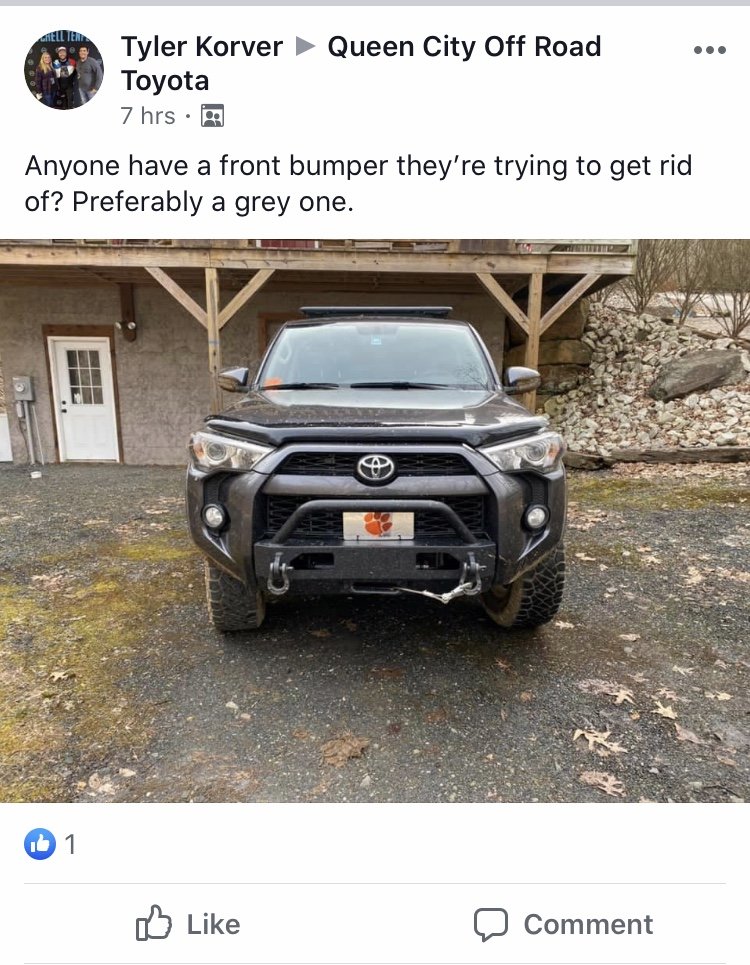Open the Toyota 4Runner photo
This screenshot has height=965, width=750.
tap(375, 521)
